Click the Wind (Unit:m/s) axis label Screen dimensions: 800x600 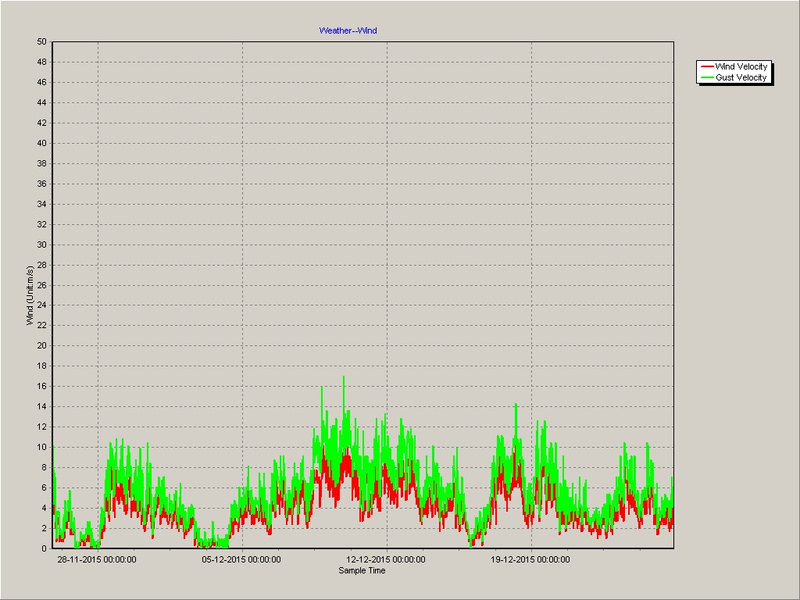(30, 295)
